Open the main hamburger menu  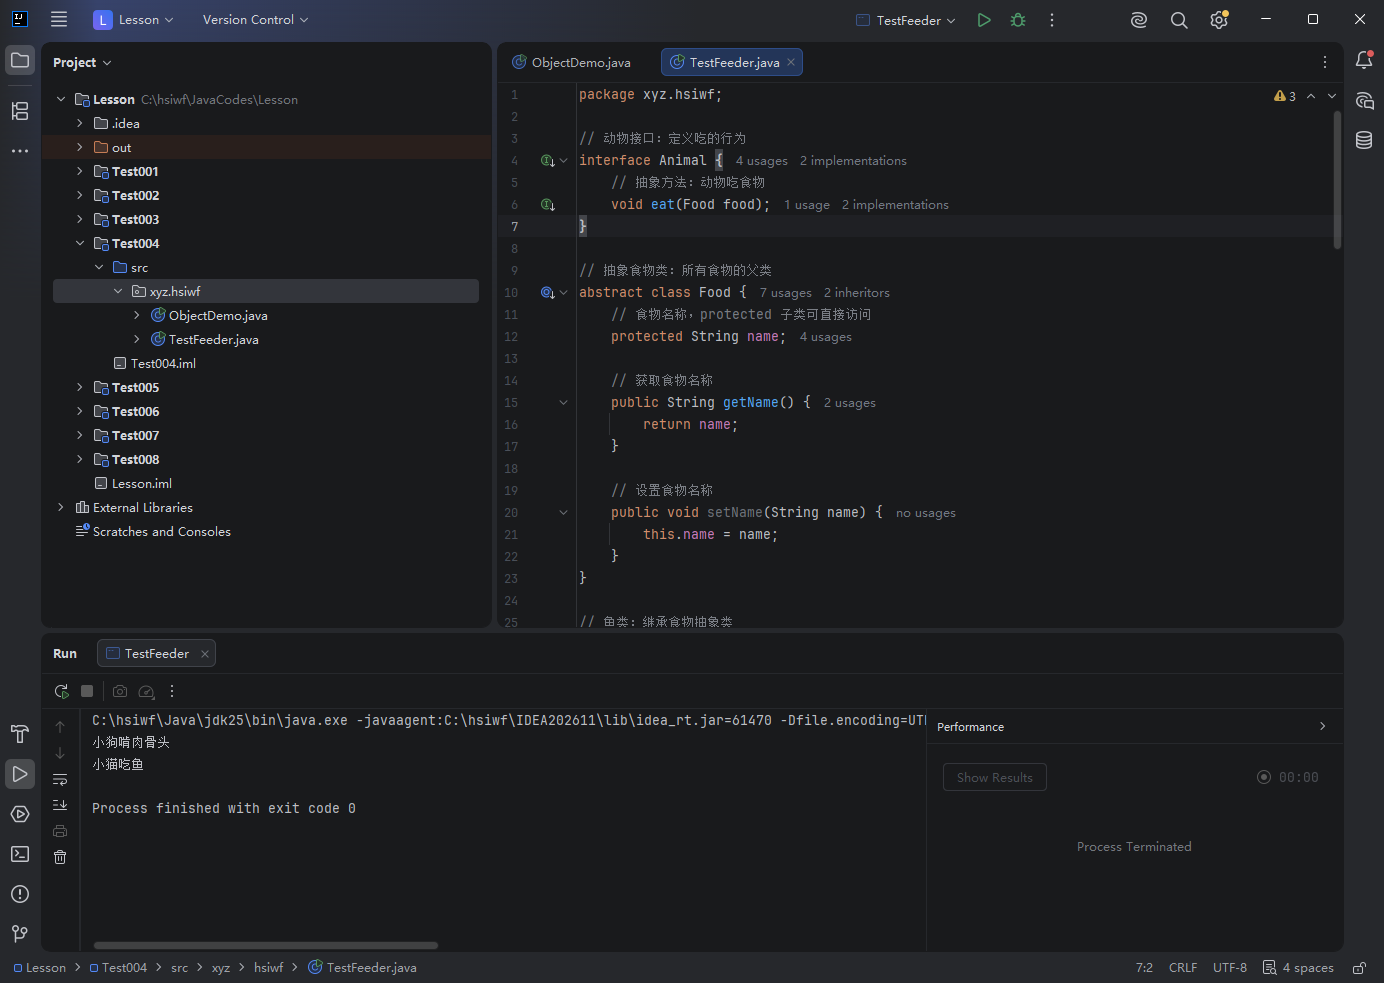pos(59,19)
